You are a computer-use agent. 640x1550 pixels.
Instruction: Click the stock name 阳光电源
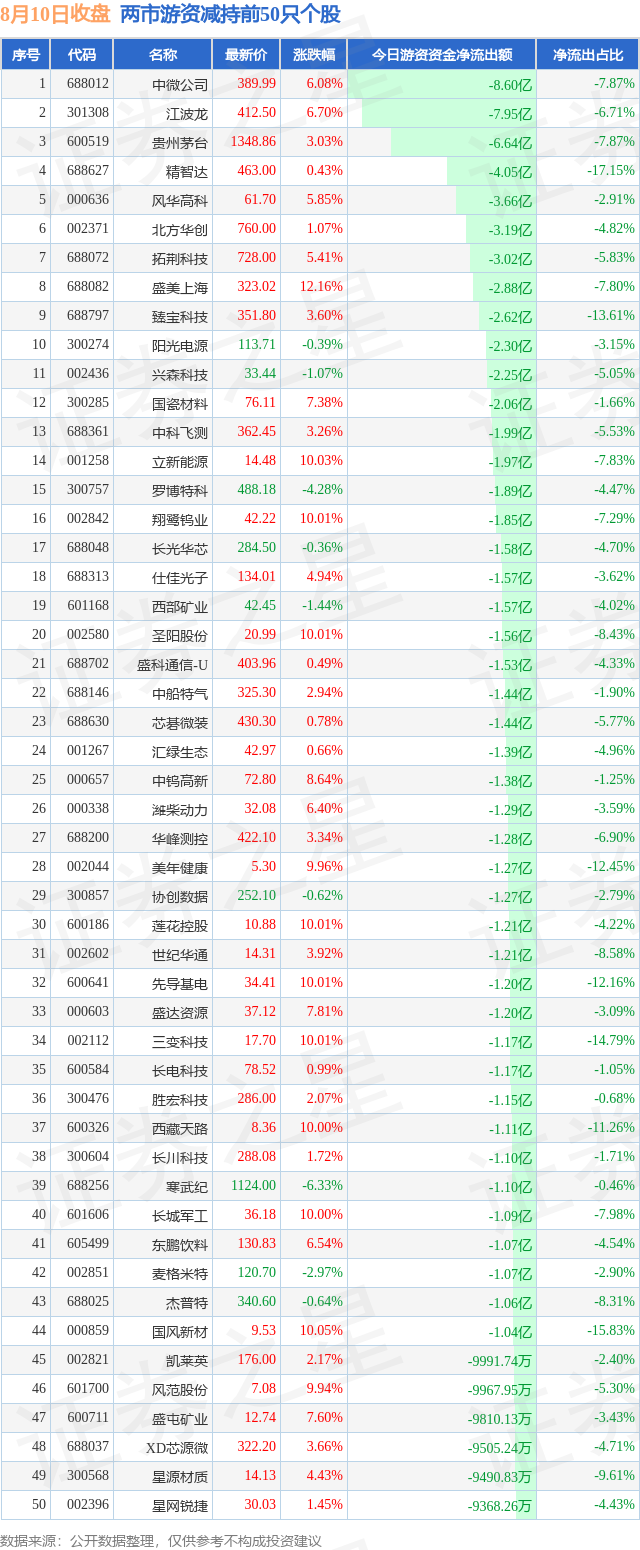[x=180, y=345]
